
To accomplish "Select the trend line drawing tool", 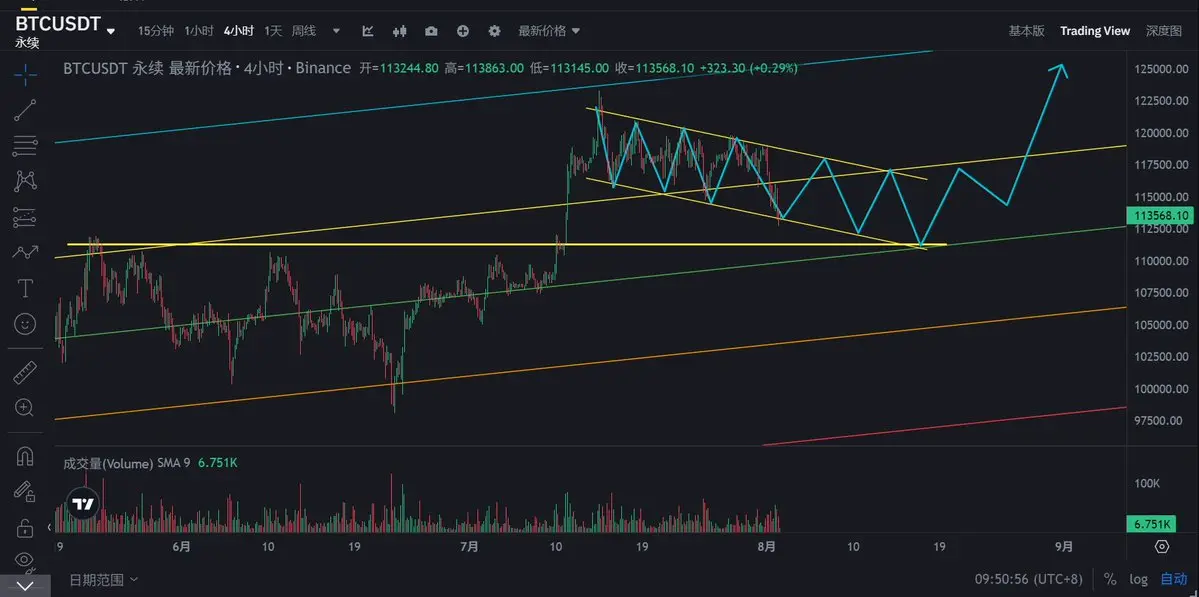I will click(x=25, y=110).
